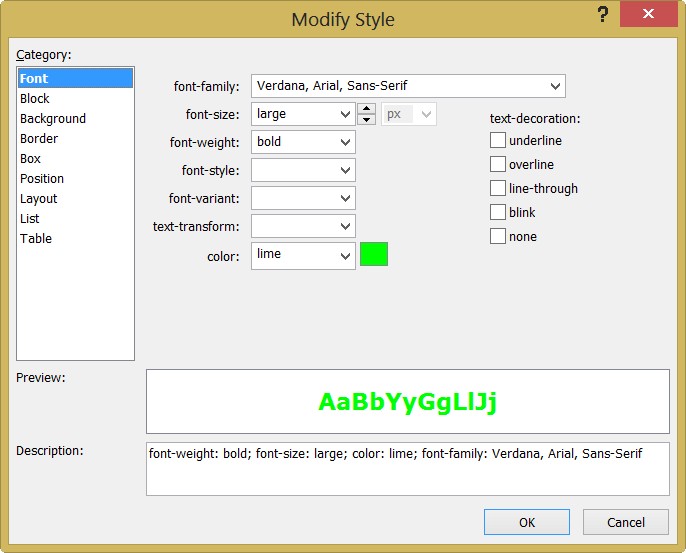Open the Position category

(x=75, y=178)
